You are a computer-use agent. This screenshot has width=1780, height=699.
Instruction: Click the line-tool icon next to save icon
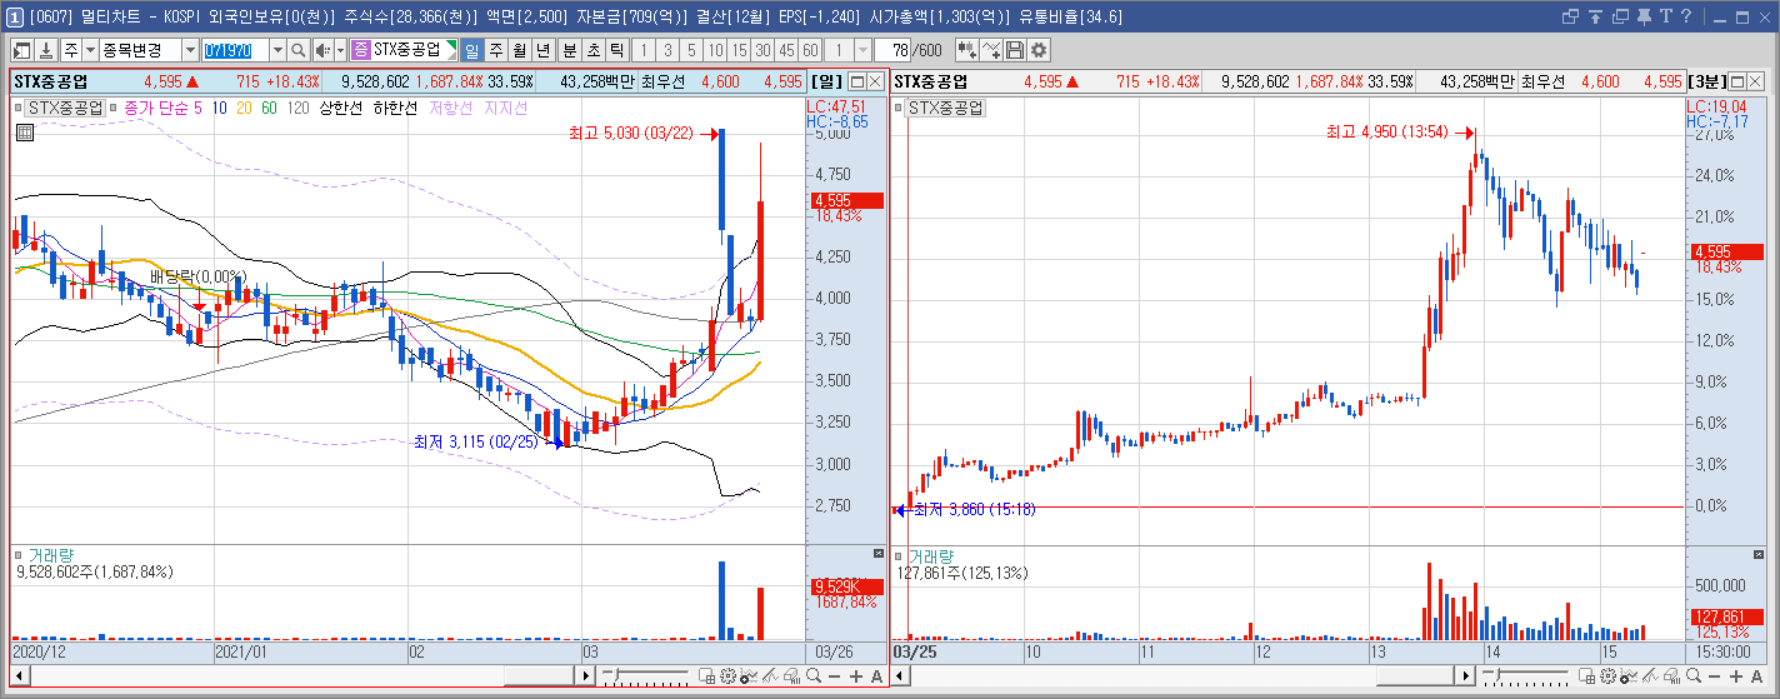tap(991, 50)
